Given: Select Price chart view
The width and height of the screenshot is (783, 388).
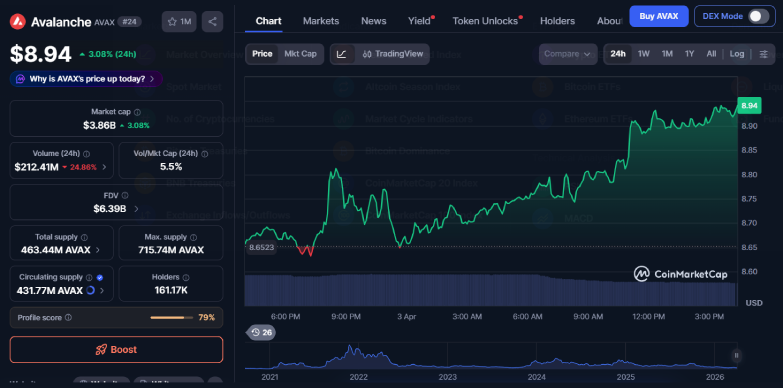Looking at the screenshot, I should 262,54.
